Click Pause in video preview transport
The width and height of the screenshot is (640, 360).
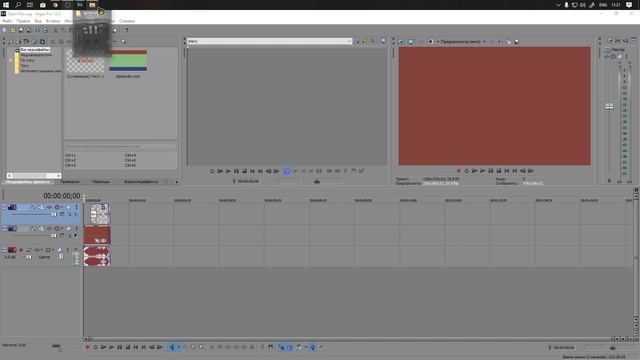491,171
